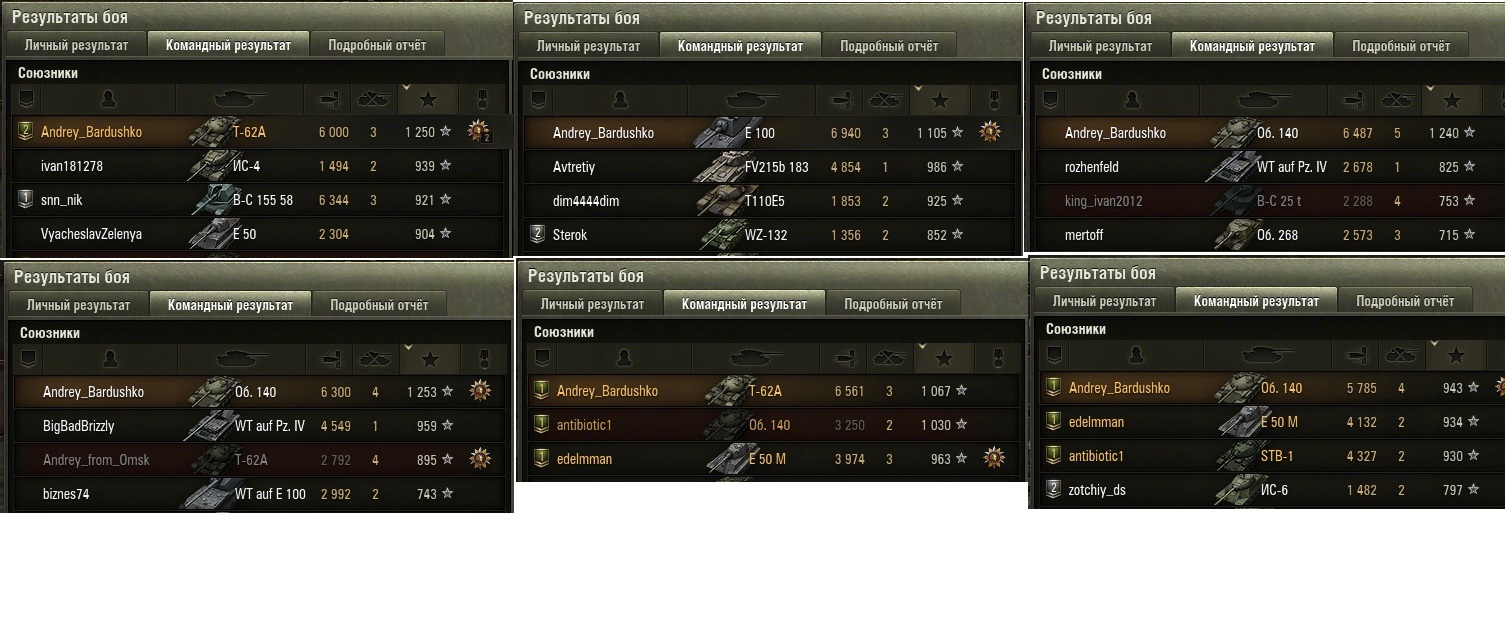Select the dim4444dim T110E5 row
The height and width of the screenshot is (641, 1505).
[768, 201]
